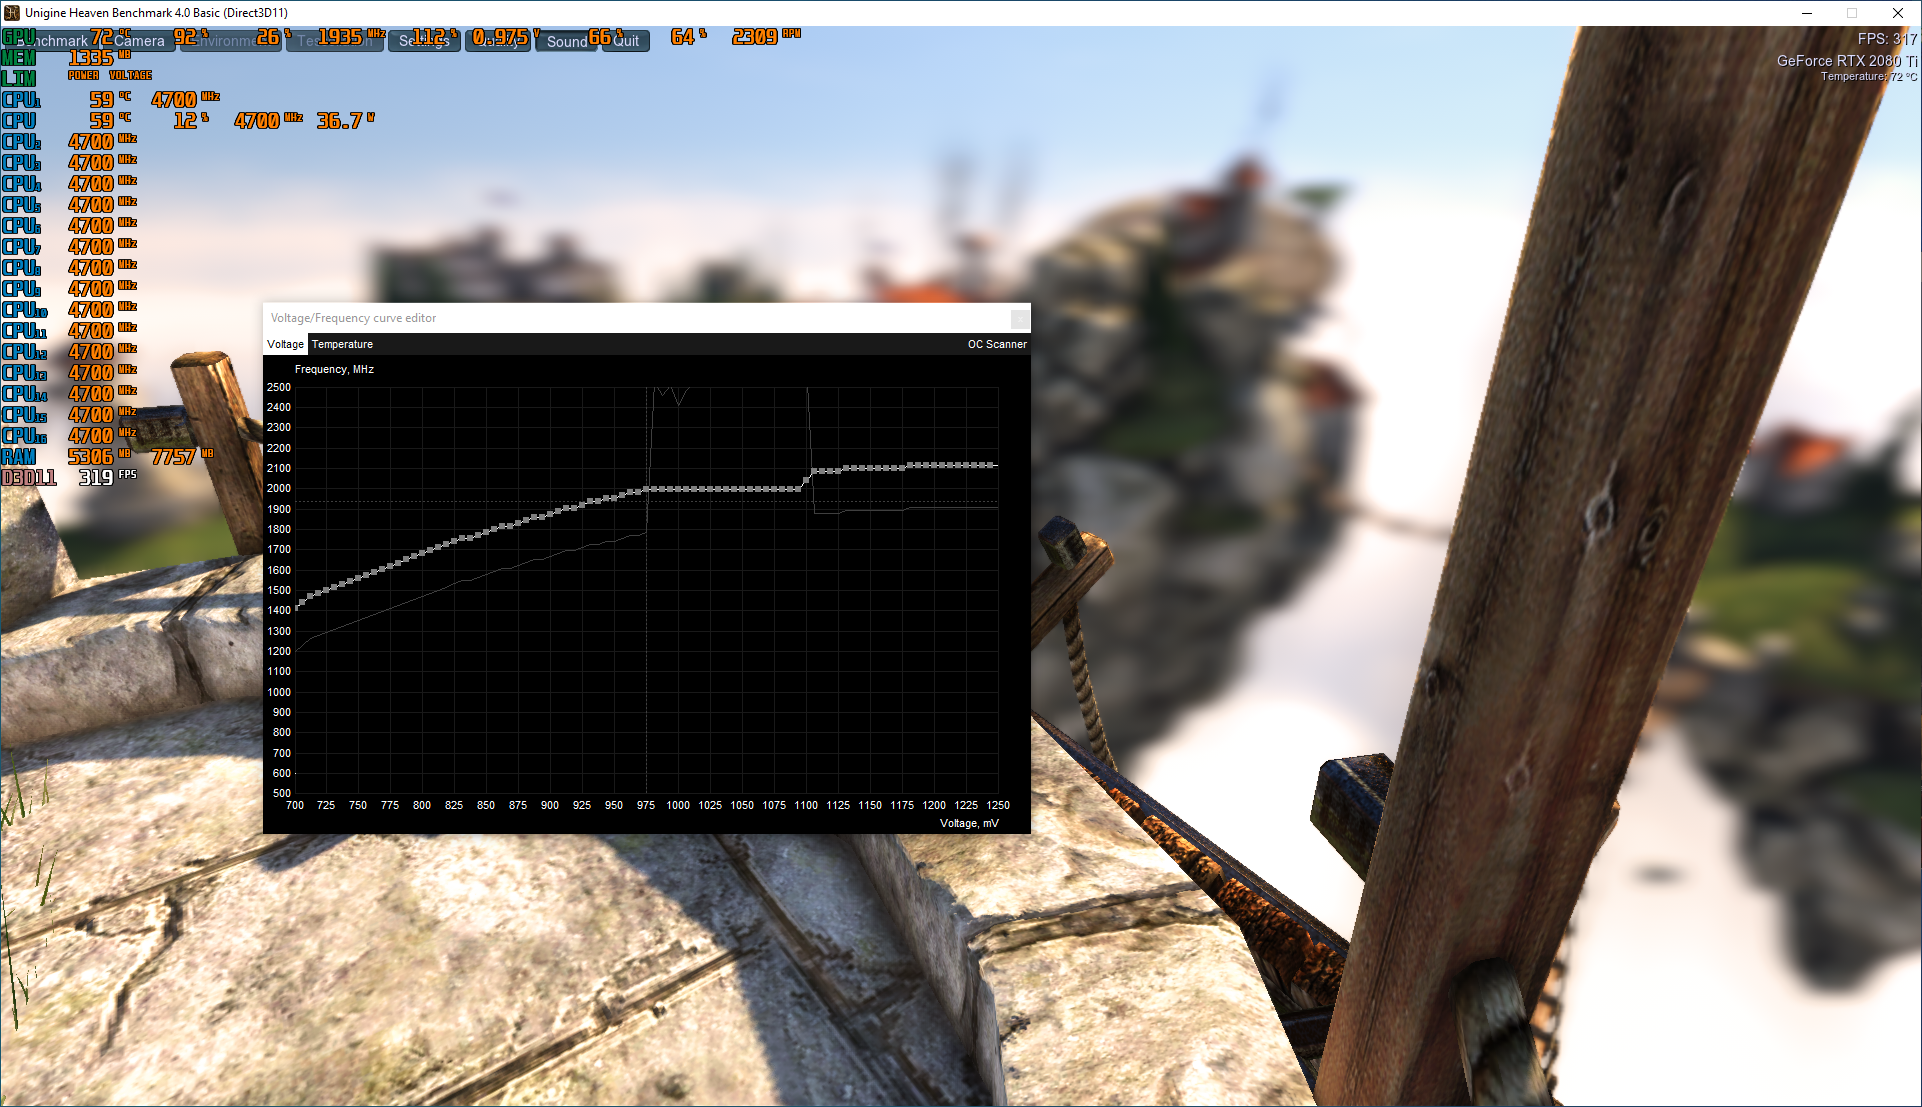
Task: Open the Camera menu button
Action: [x=139, y=41]
